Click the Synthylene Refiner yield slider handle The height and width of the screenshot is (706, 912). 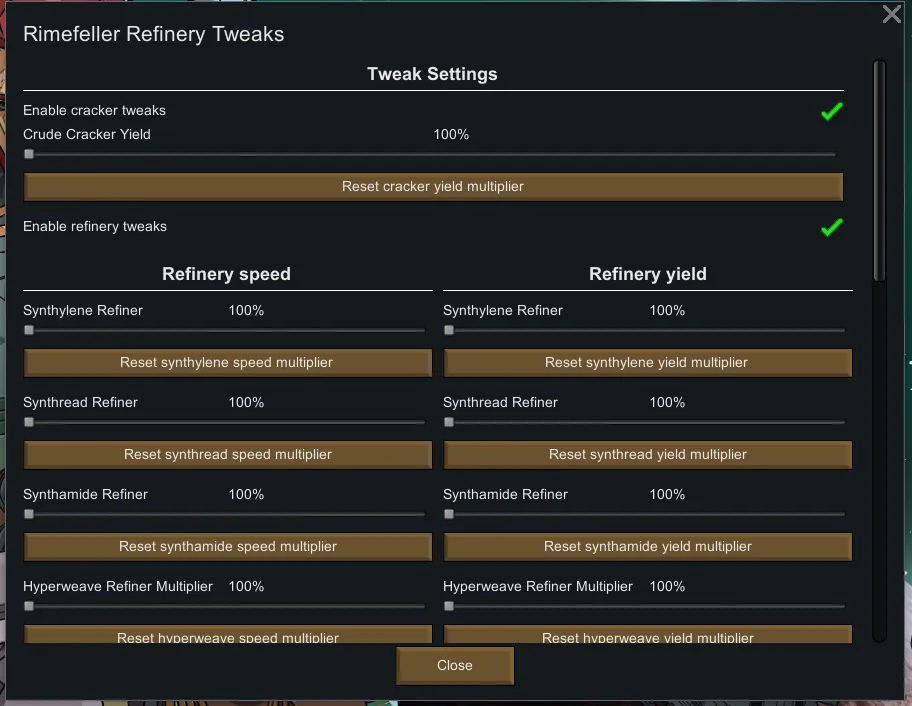pyautogui.click(x=449, y=330)
